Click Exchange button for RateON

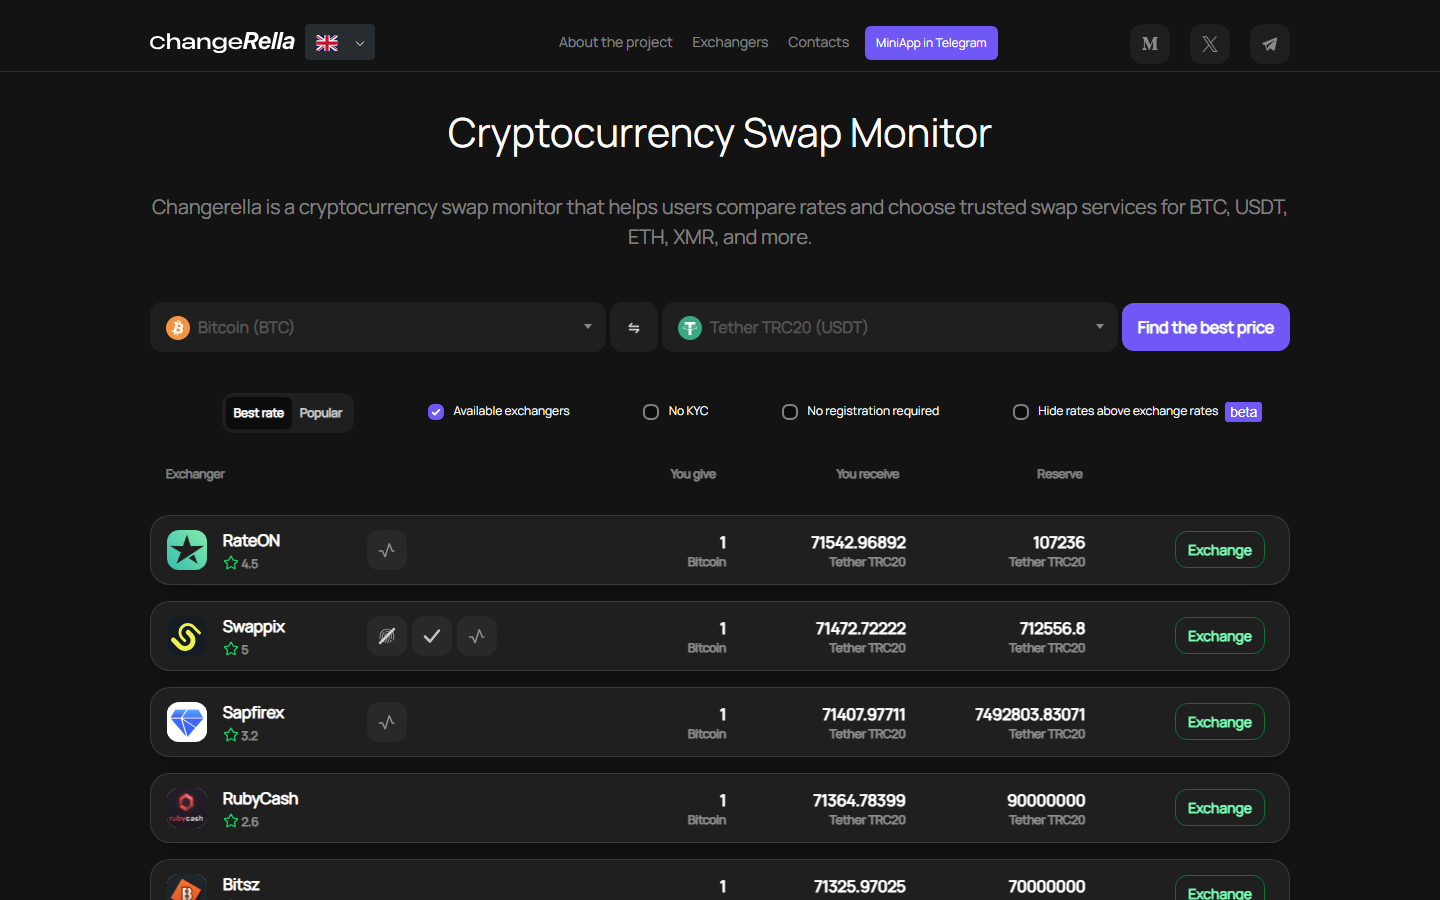tap(1220, 550)
